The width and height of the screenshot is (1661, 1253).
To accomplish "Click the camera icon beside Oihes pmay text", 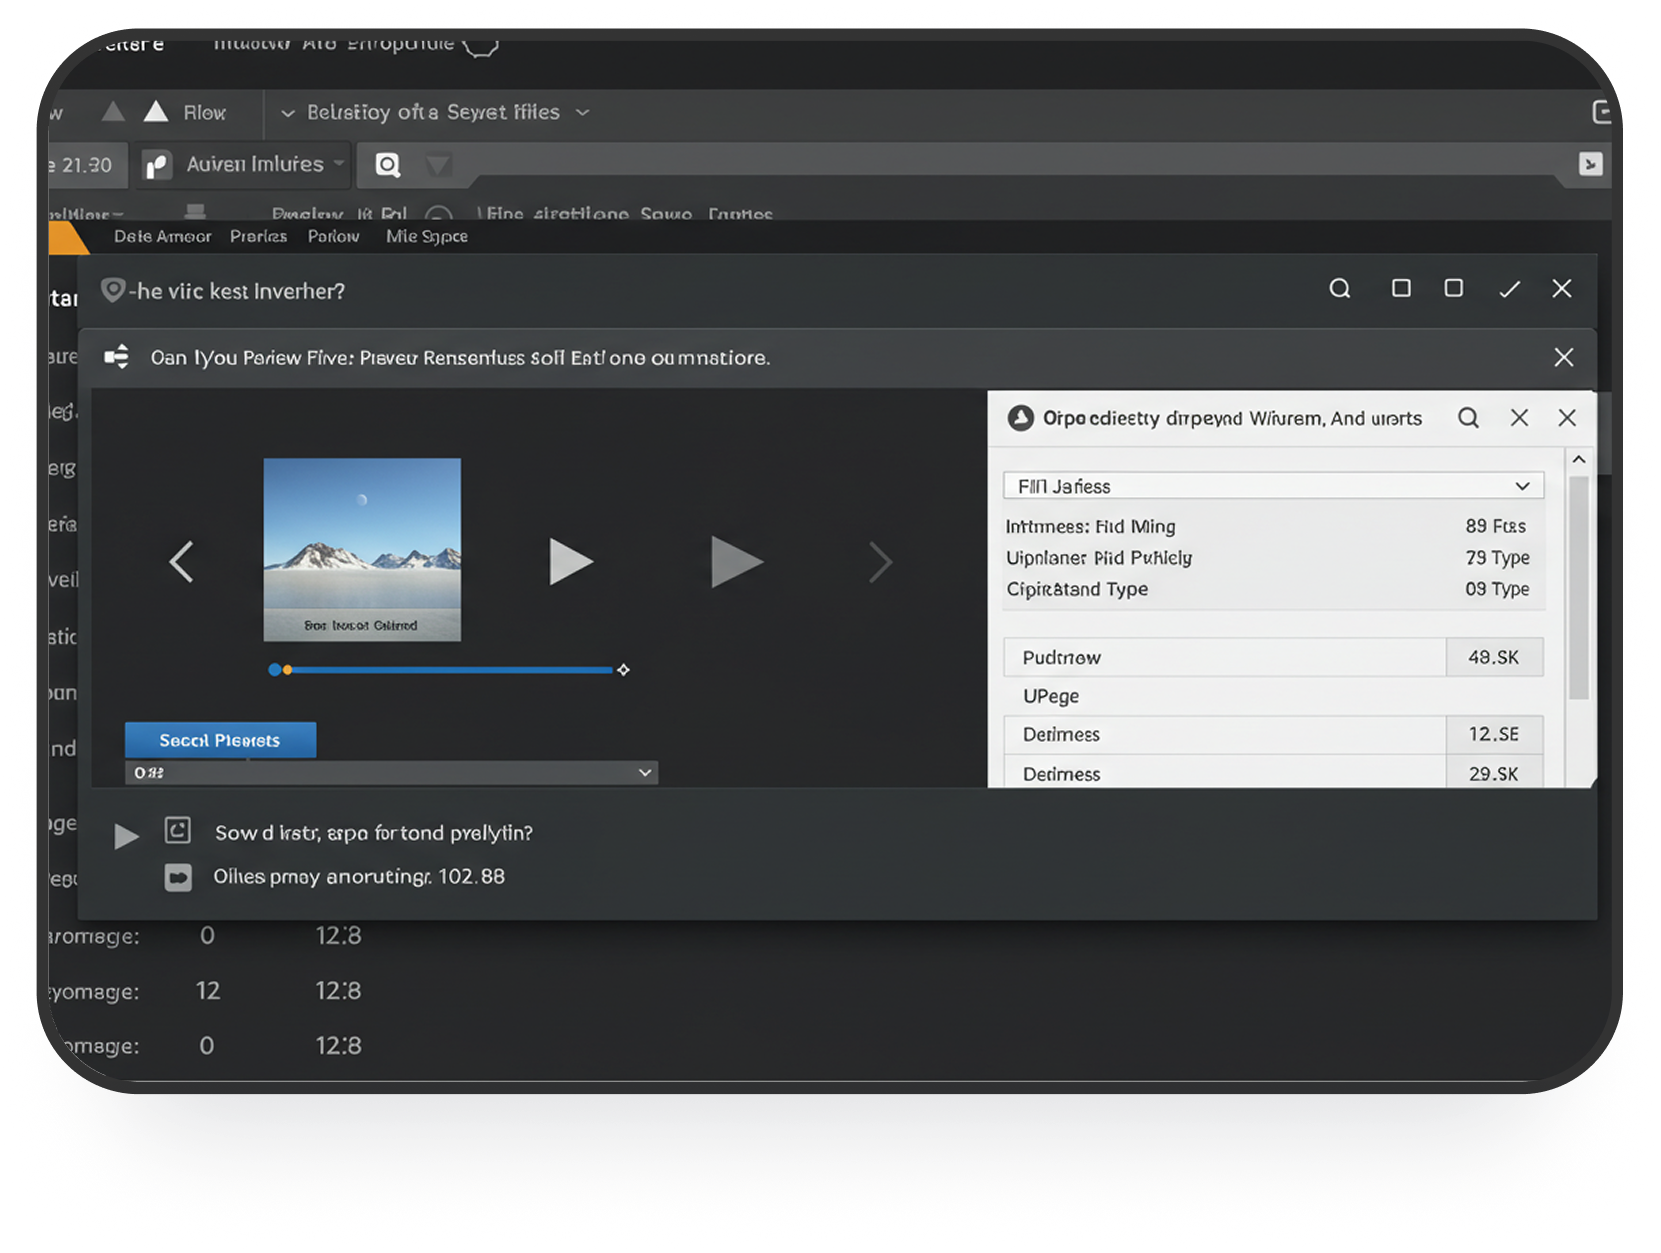I will click(178, 877).
